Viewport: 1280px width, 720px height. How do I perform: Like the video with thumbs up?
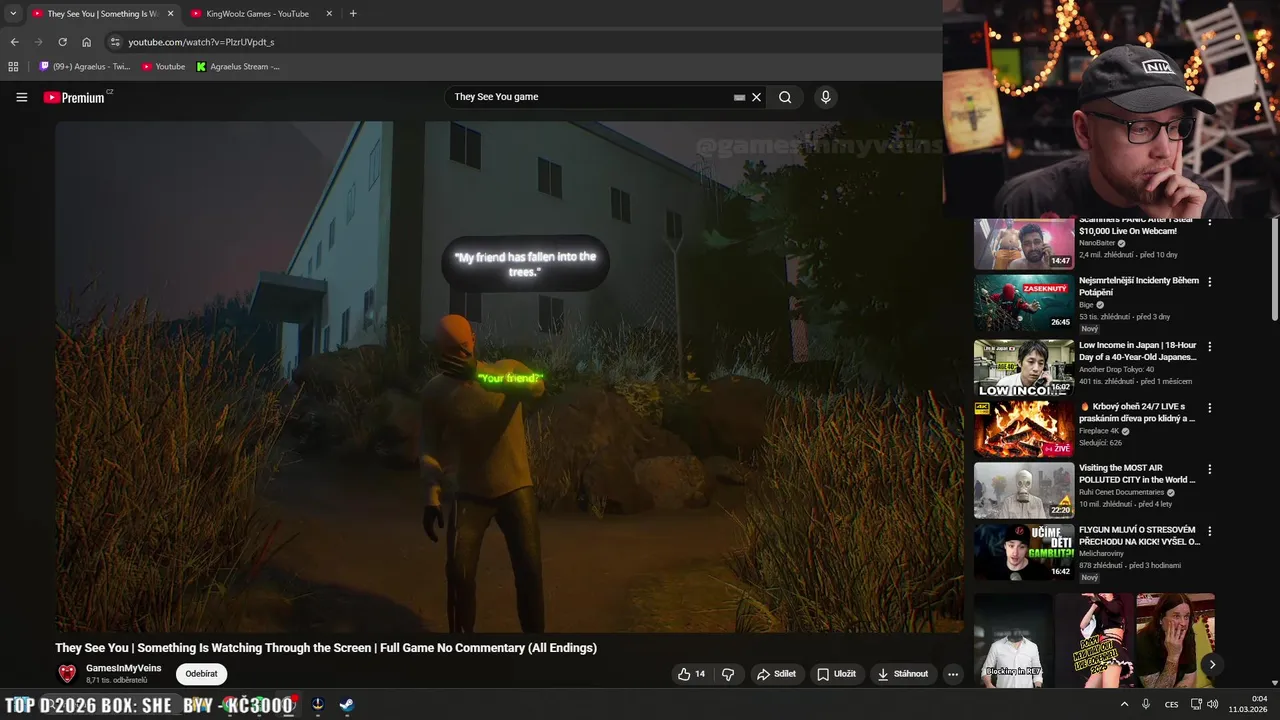(x=691, y=674)
